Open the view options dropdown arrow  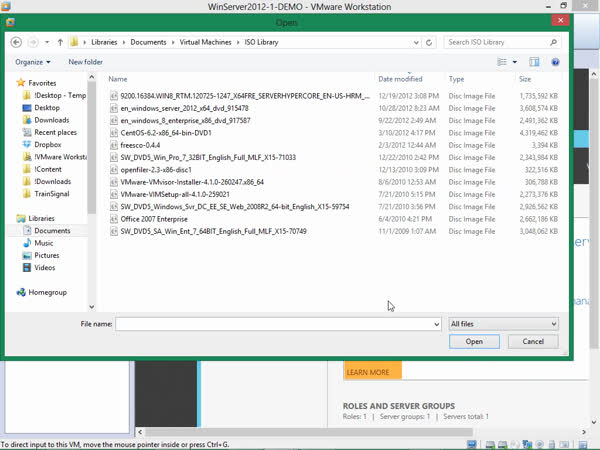(x=515, y=62)
